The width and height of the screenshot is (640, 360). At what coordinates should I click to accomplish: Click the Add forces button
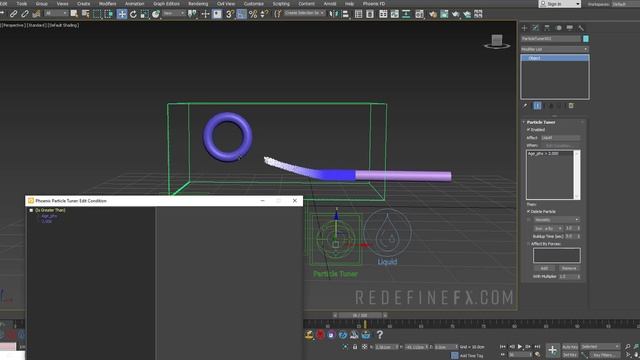544,268
